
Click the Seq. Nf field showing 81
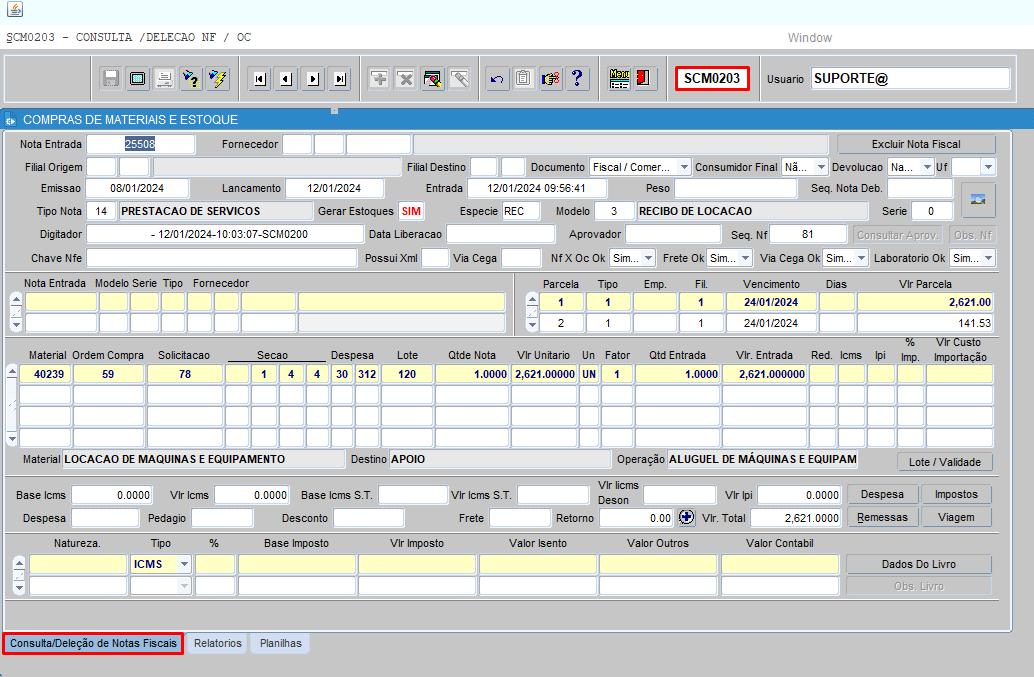tap(808, 235)
